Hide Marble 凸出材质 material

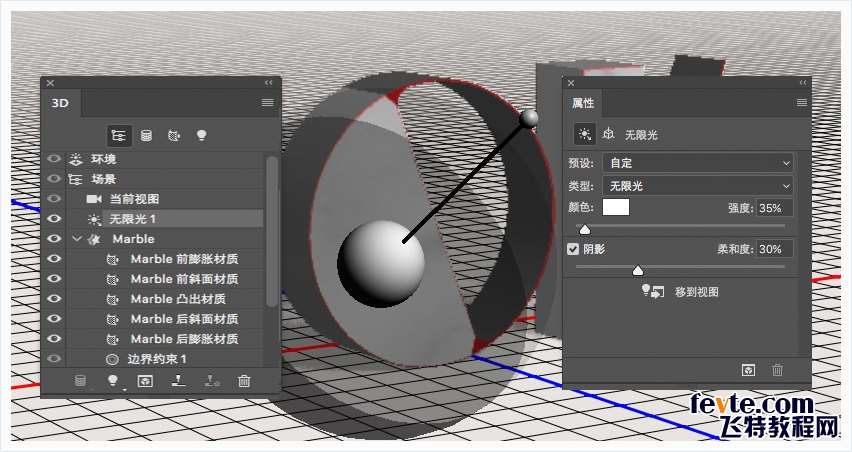(54, 299)
